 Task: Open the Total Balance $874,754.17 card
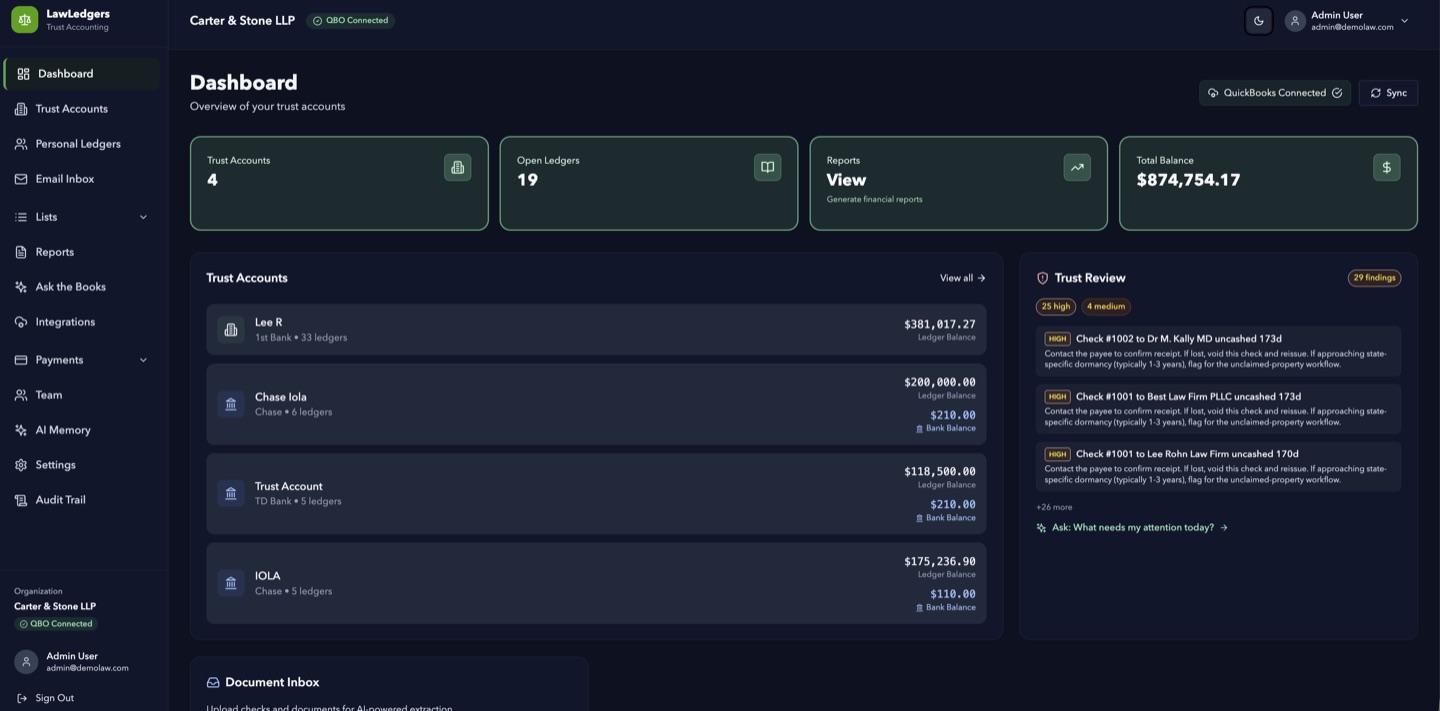(1268, 183)
